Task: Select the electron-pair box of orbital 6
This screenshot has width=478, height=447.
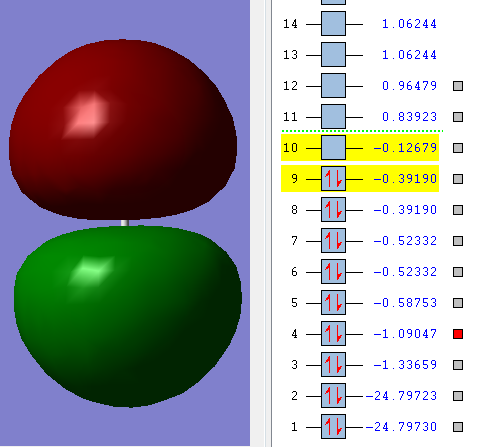Action: 333,272
